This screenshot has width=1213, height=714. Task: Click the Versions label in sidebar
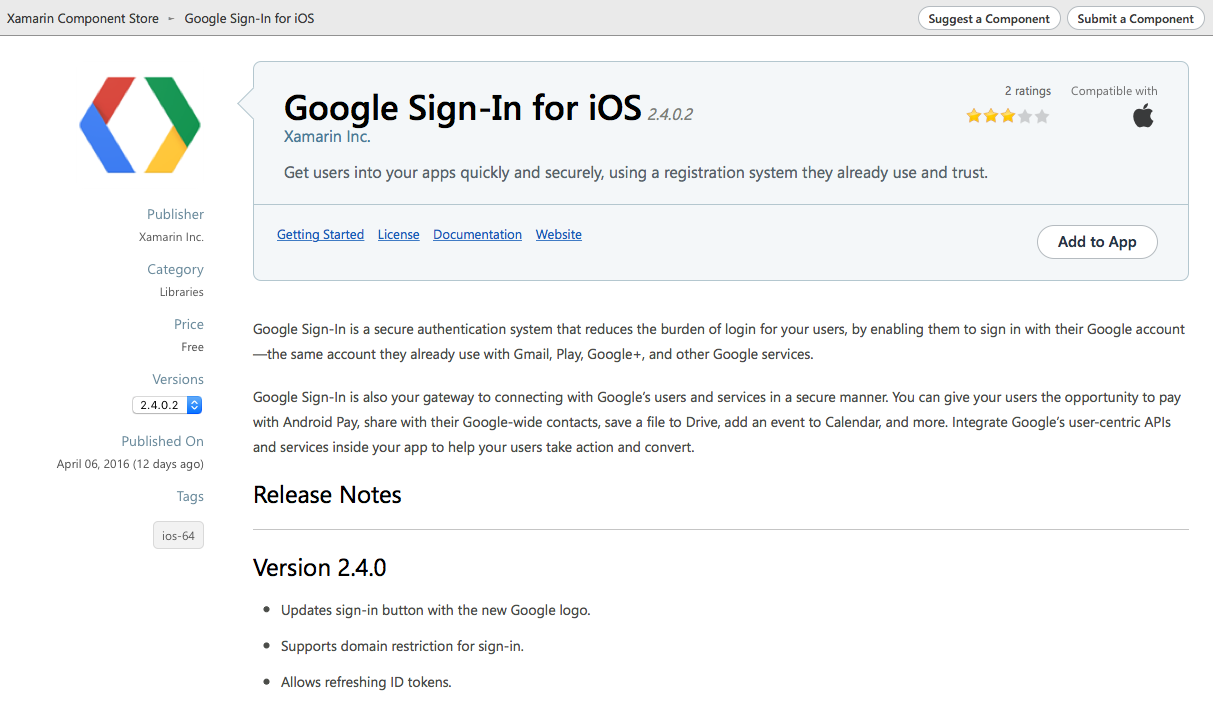pos(178,379)
